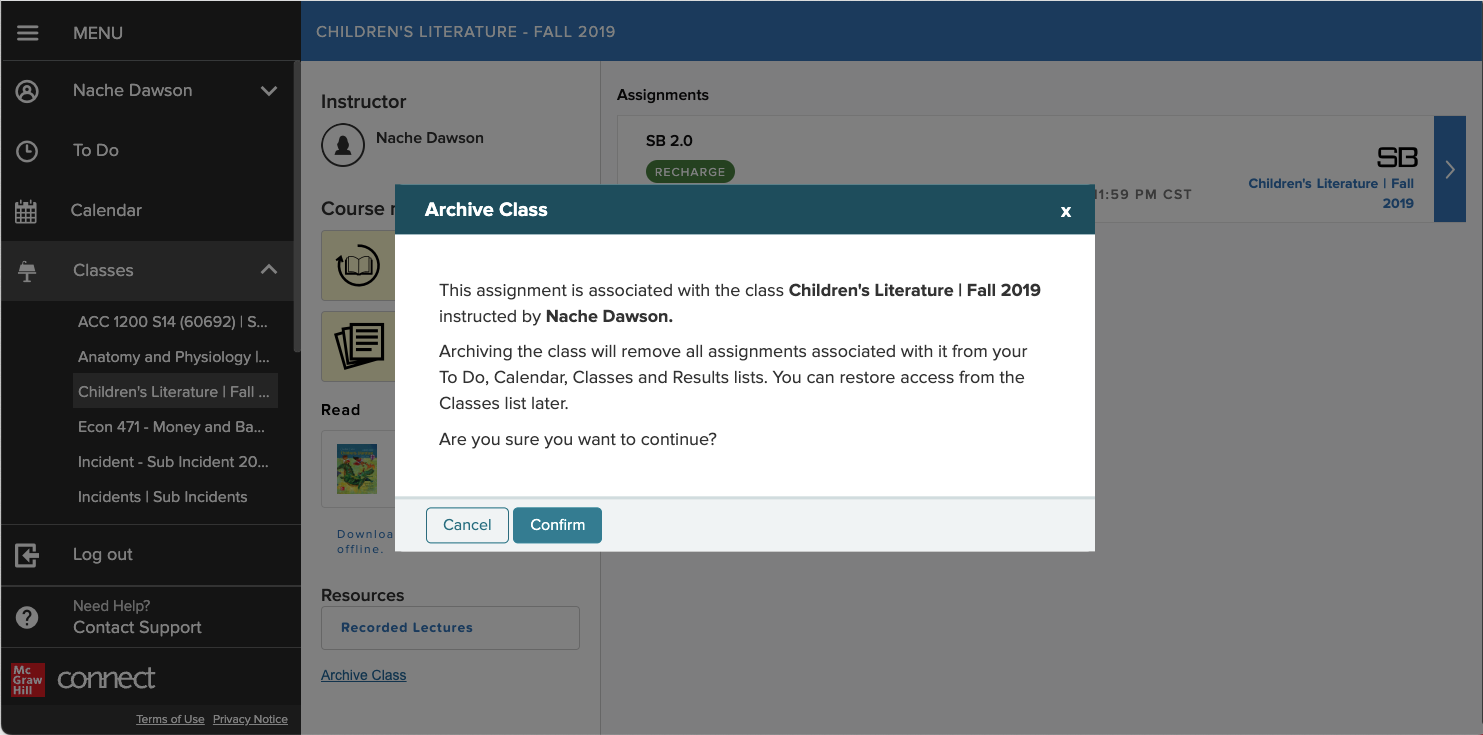Viewport: 1483px width, 735px height.
Task: Click the To Do clock icon
Action: 27,151
